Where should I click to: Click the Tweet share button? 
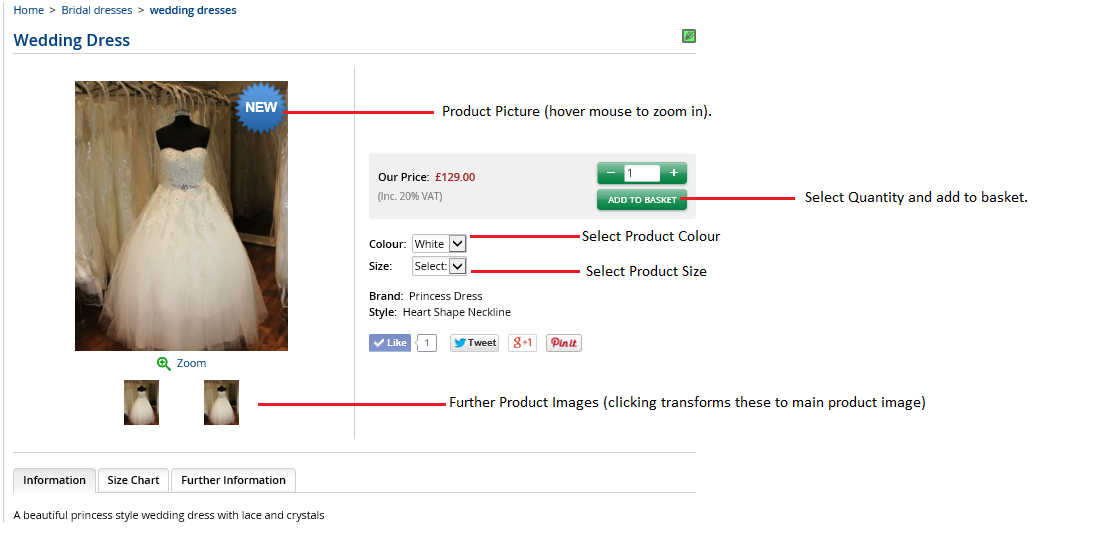click(474, 343)
